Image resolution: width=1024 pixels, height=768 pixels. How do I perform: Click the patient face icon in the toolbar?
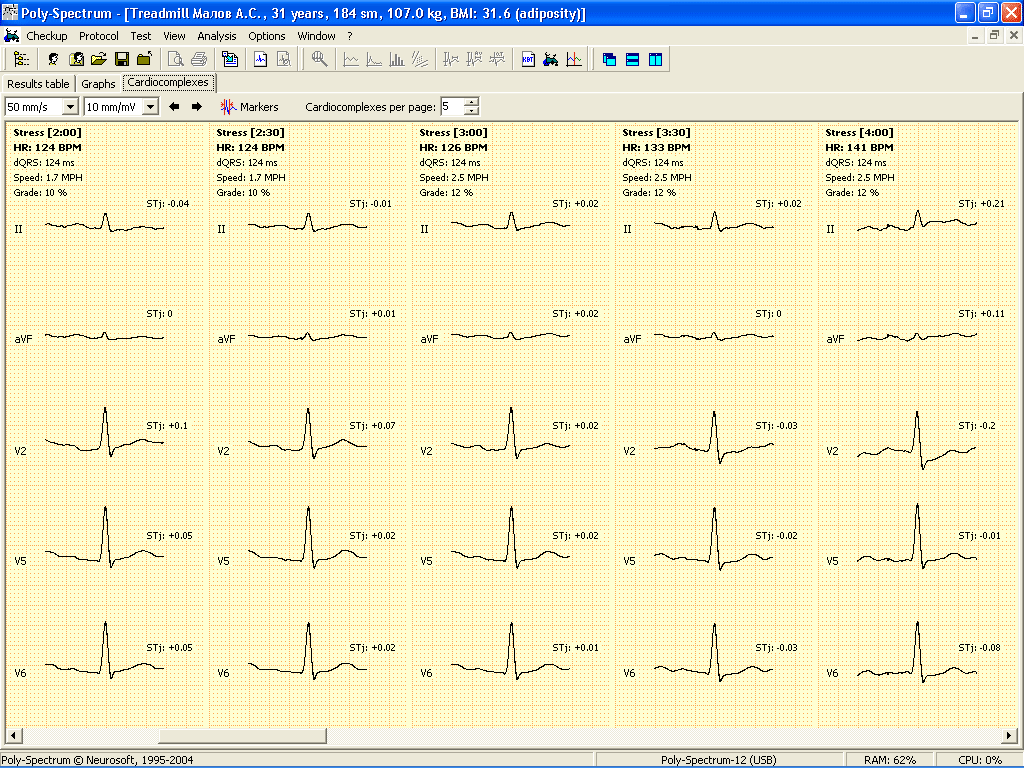pyautogui.click(x=53, y=59)
